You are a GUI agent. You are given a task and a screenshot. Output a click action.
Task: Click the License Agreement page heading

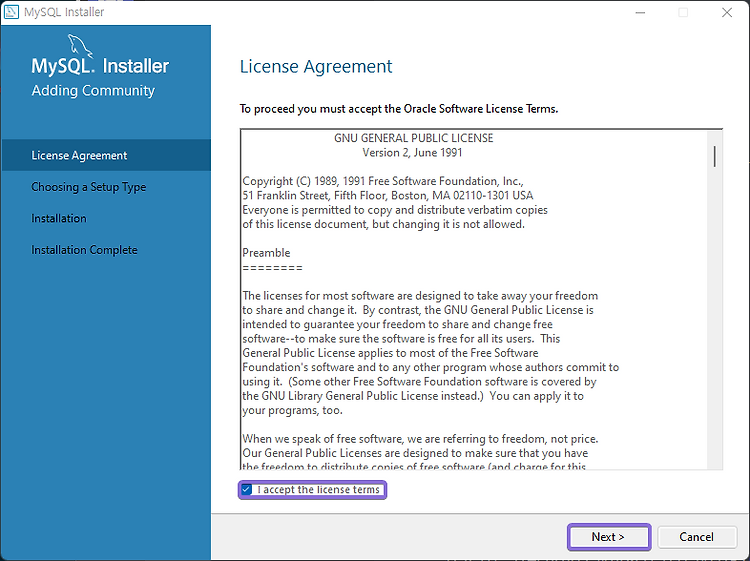point(316,66)
